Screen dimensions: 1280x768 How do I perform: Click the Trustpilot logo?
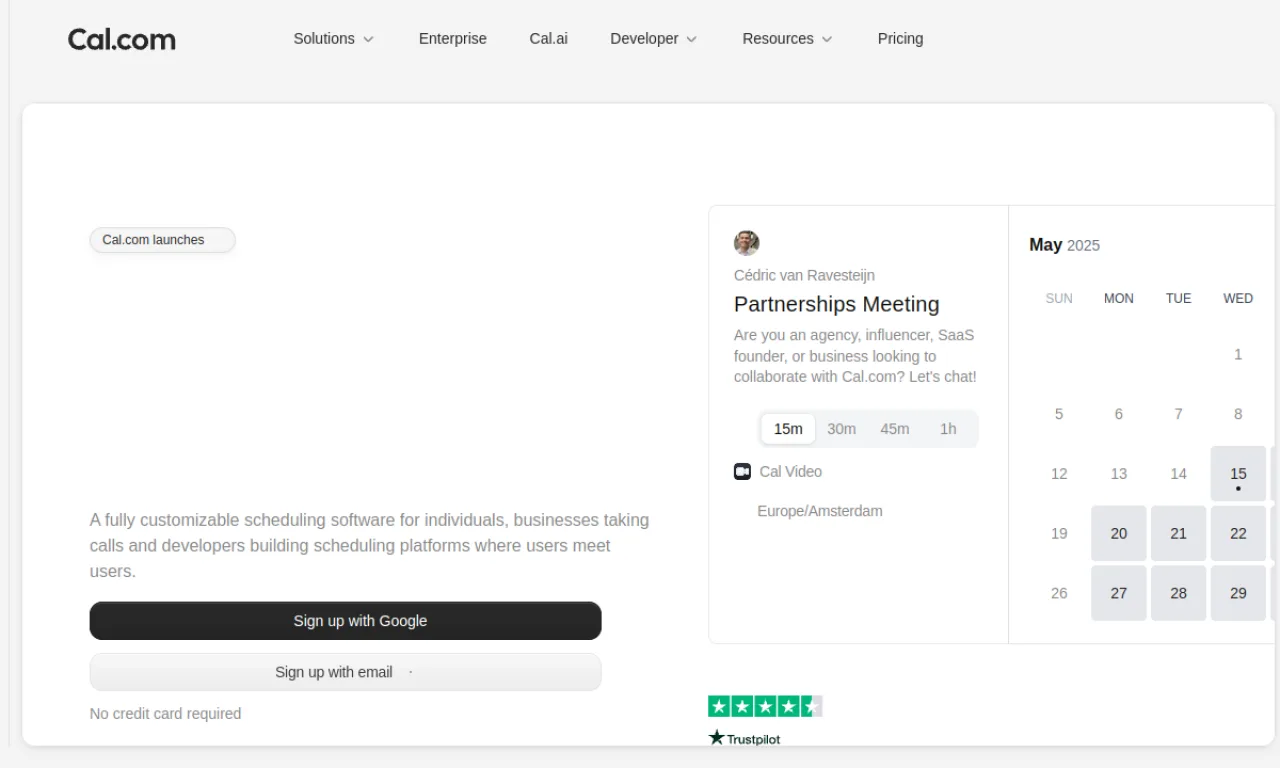coord(744,738)
